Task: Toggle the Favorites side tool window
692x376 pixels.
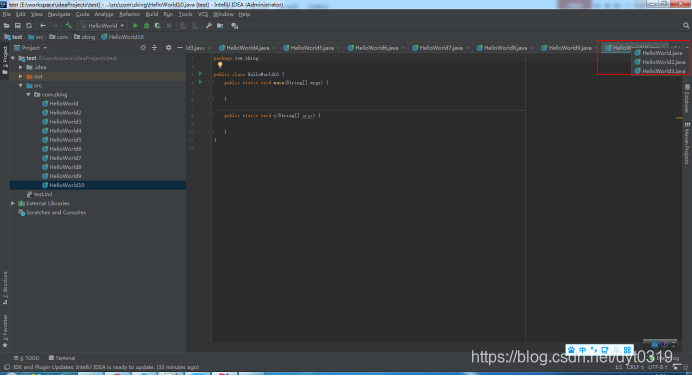Action: tap(5, 331)
